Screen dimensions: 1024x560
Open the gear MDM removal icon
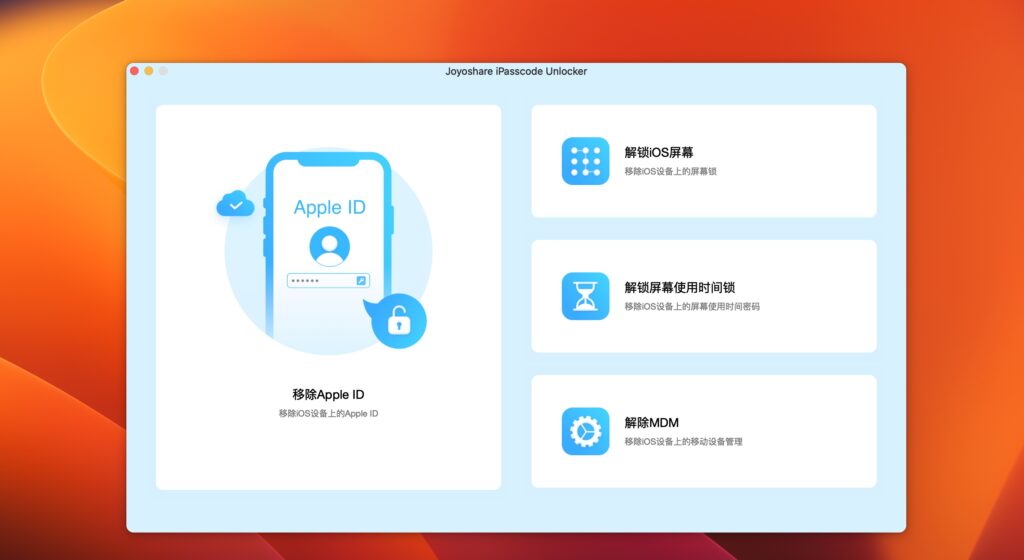click(x=585, y=431)
